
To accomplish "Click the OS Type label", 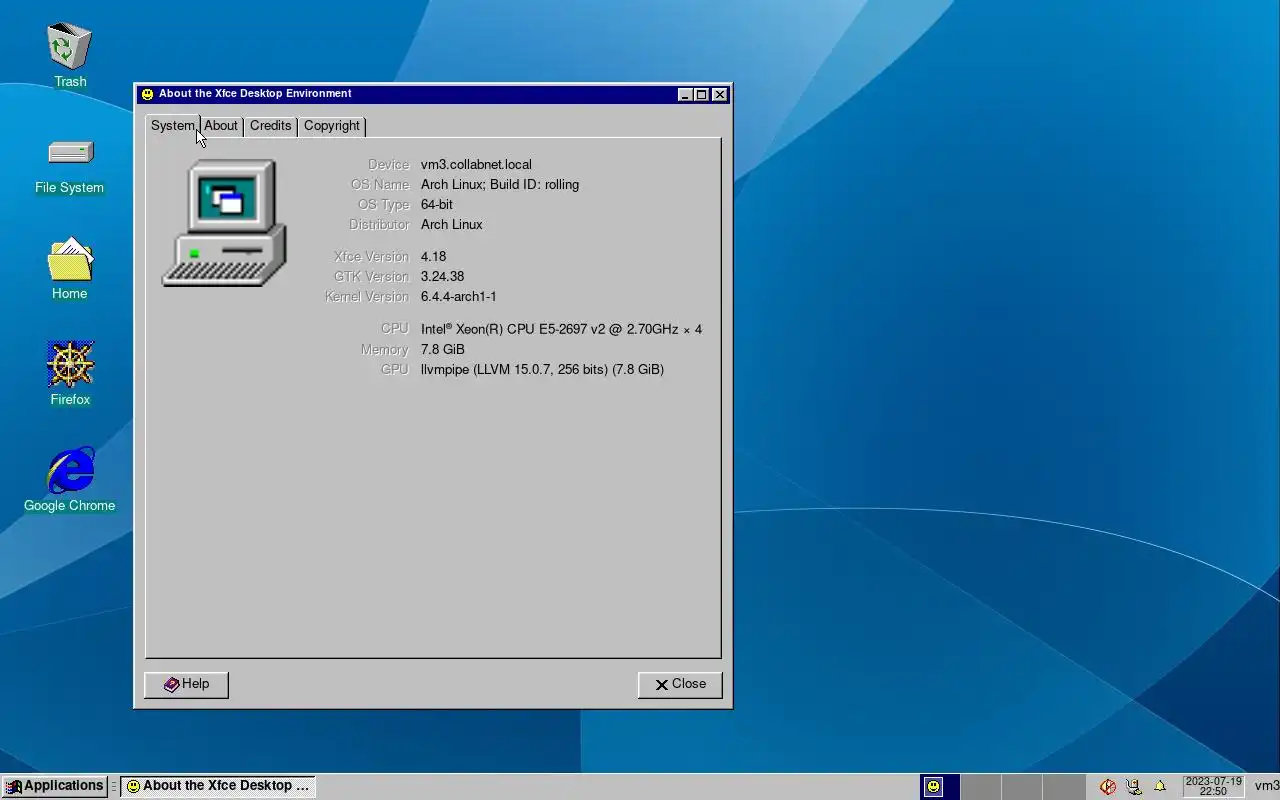I will coord(384,204).
